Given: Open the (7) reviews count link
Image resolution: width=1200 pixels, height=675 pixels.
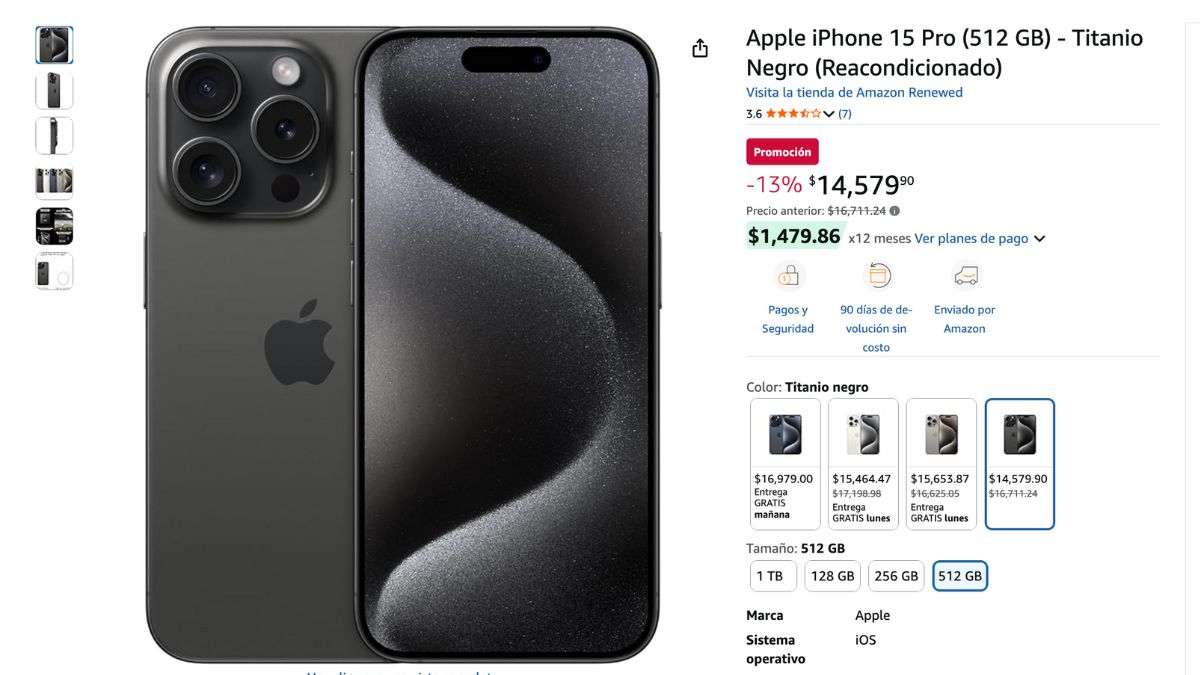Looking at the screenshot, I should click(845, 114).
